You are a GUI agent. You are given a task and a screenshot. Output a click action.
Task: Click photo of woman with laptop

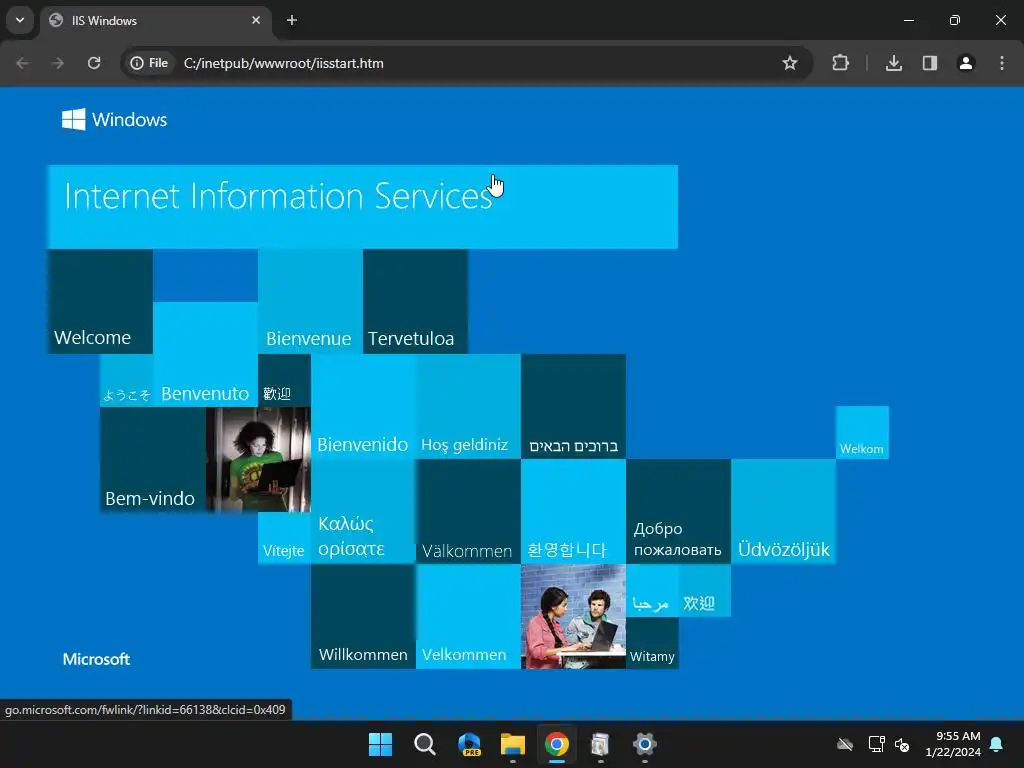(258, 459)
